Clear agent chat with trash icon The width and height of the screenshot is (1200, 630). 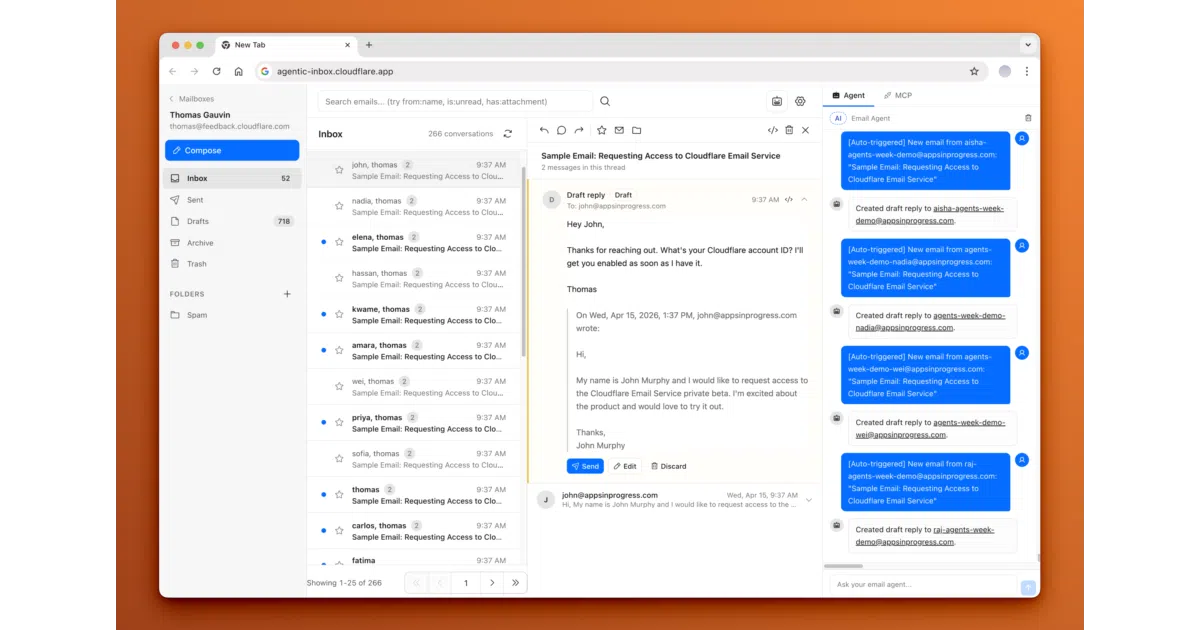1028,118
